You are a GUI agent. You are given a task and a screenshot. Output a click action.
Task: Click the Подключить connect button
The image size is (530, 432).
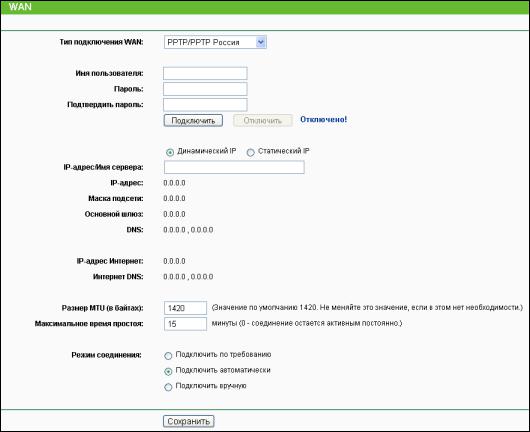(x=193, y=121)
